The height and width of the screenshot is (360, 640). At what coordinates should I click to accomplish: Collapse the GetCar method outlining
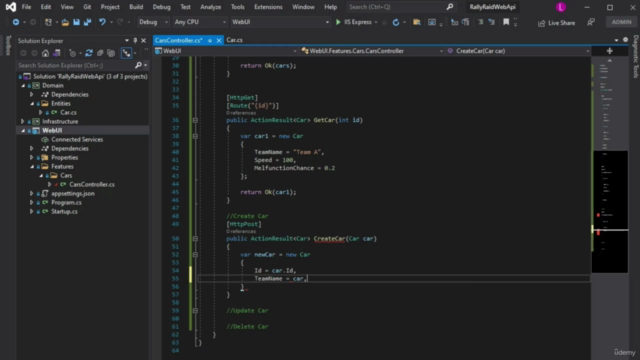click(x=195, y=120)
